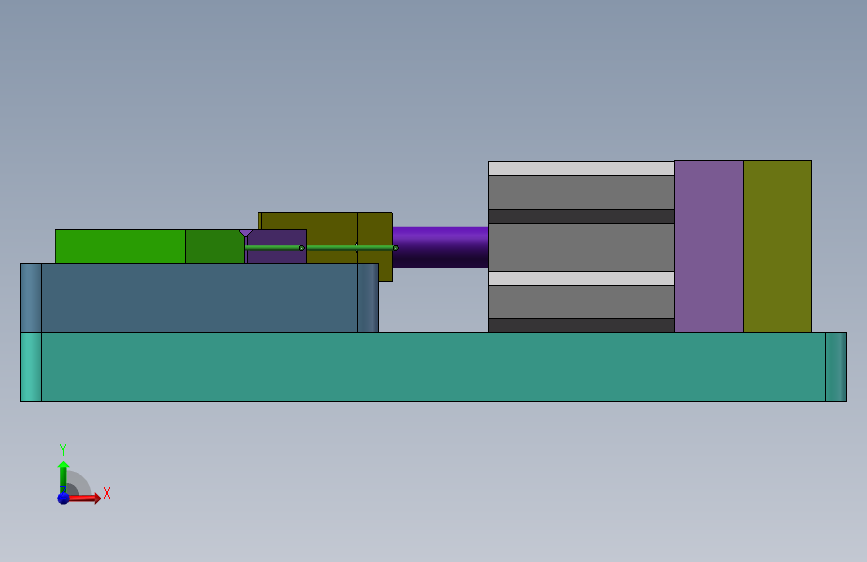This screenshot has height=562, width=867.
Task: Click the blue Z axis origin ball
Action: [x=64, y=498]
